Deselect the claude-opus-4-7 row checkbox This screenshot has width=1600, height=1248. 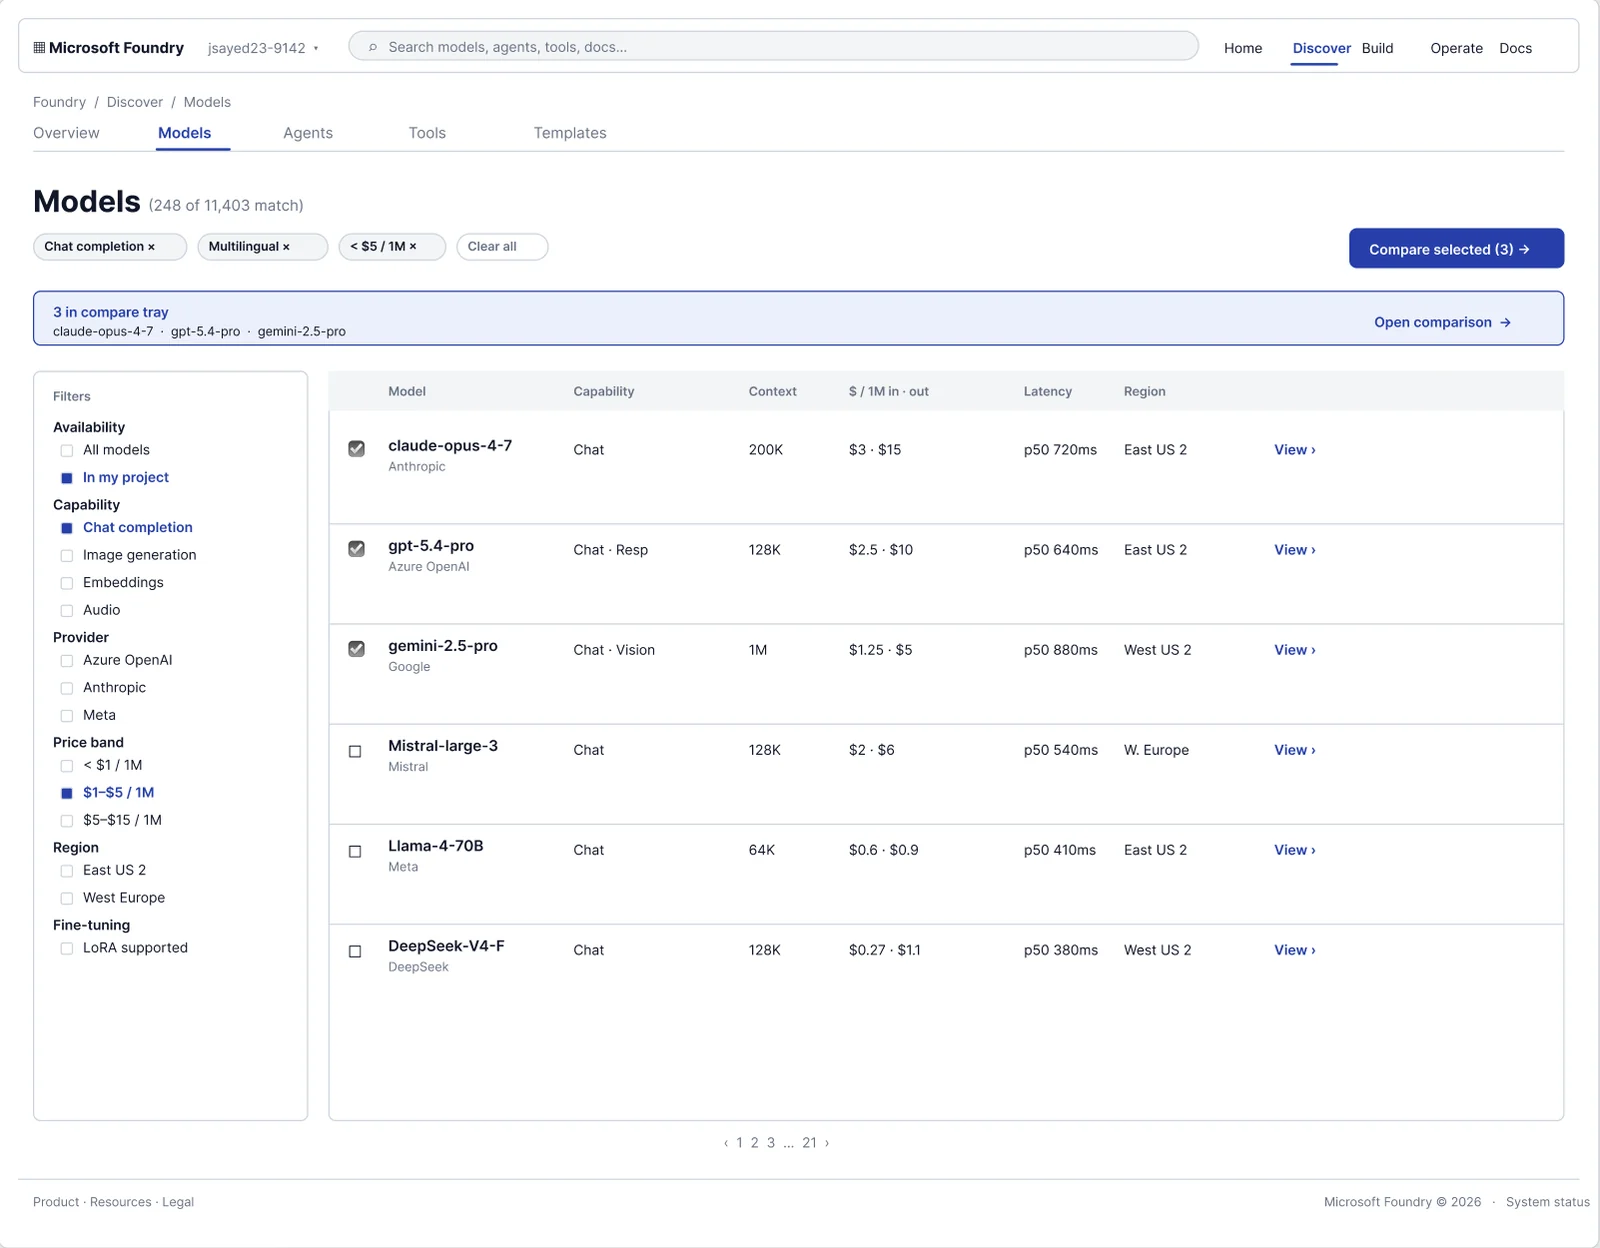tap(356, 449)
